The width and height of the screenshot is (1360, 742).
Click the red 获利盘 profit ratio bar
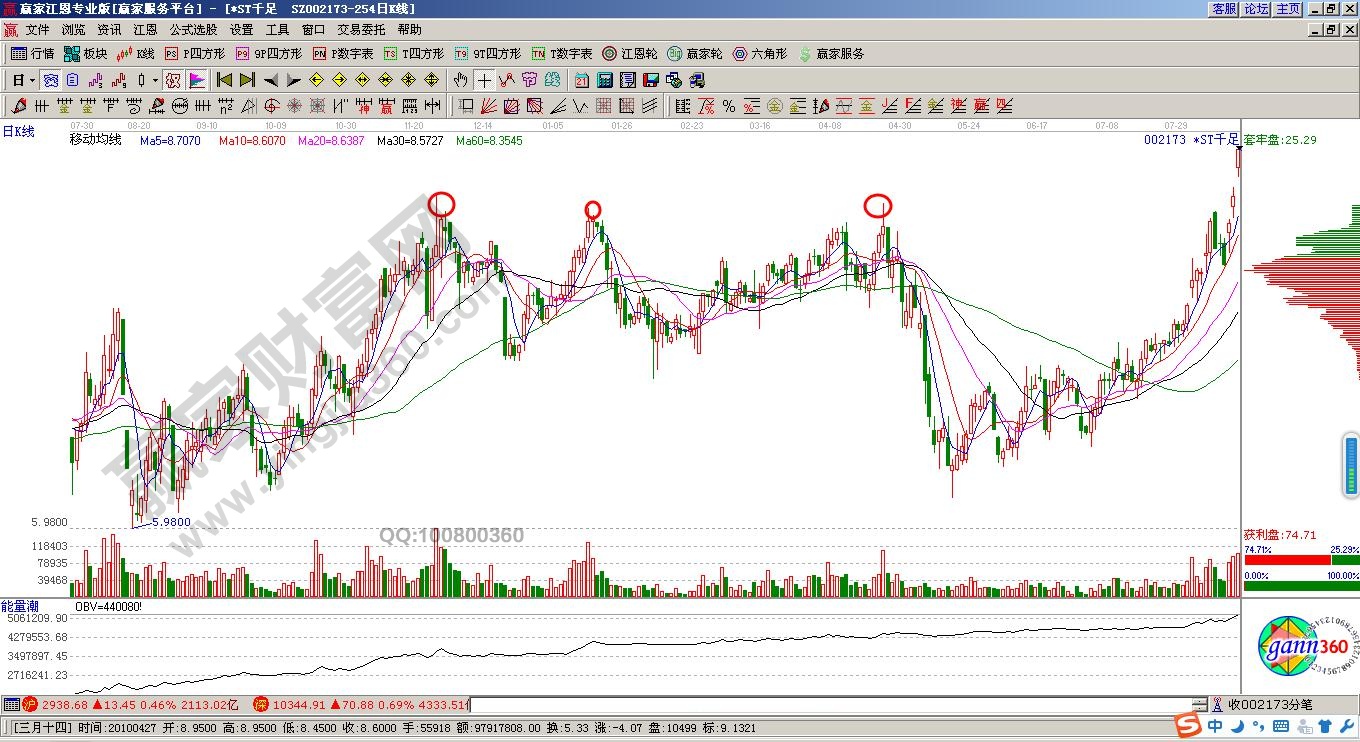click(x=1285, y=560)
